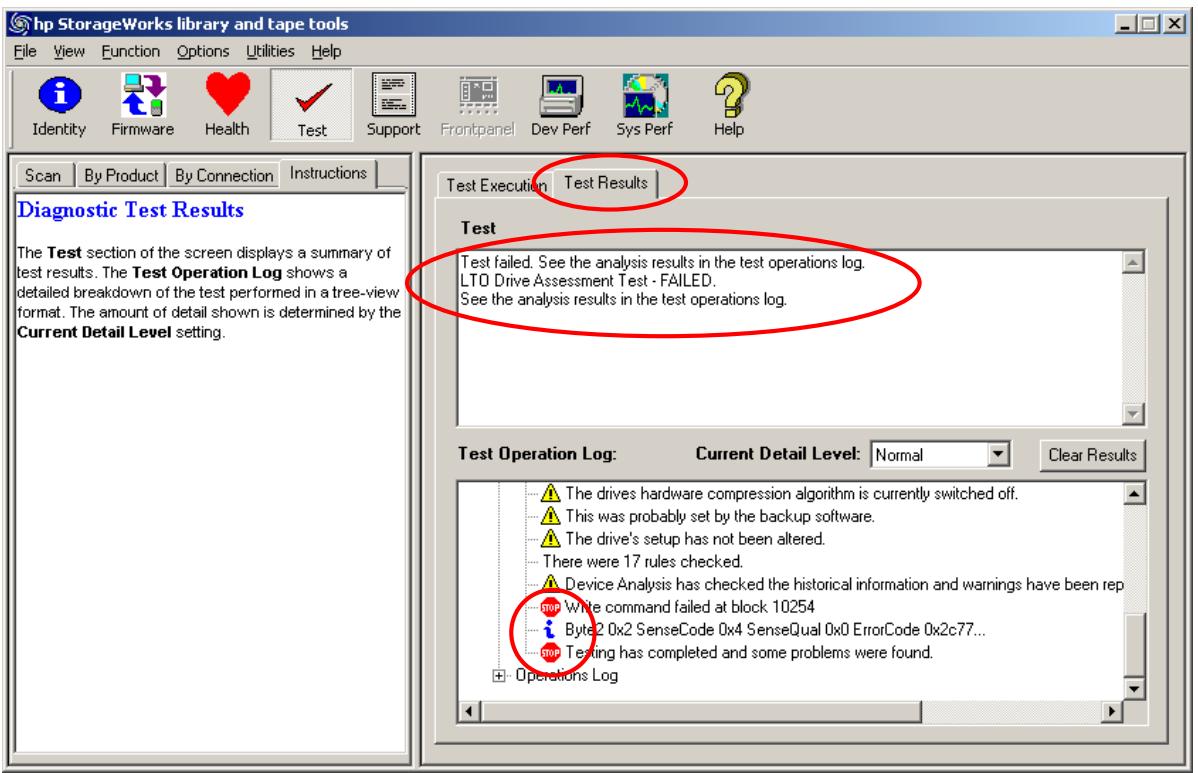
Task: Open the File menu
Action: click(24, 51)
